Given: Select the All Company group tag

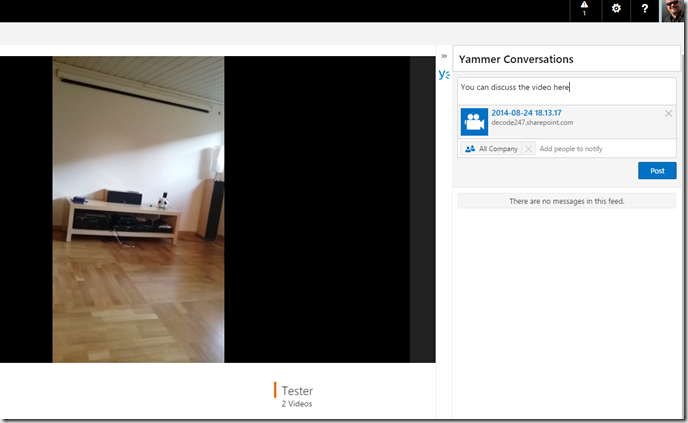Looking at the screenshot, I should click(491, 149).
